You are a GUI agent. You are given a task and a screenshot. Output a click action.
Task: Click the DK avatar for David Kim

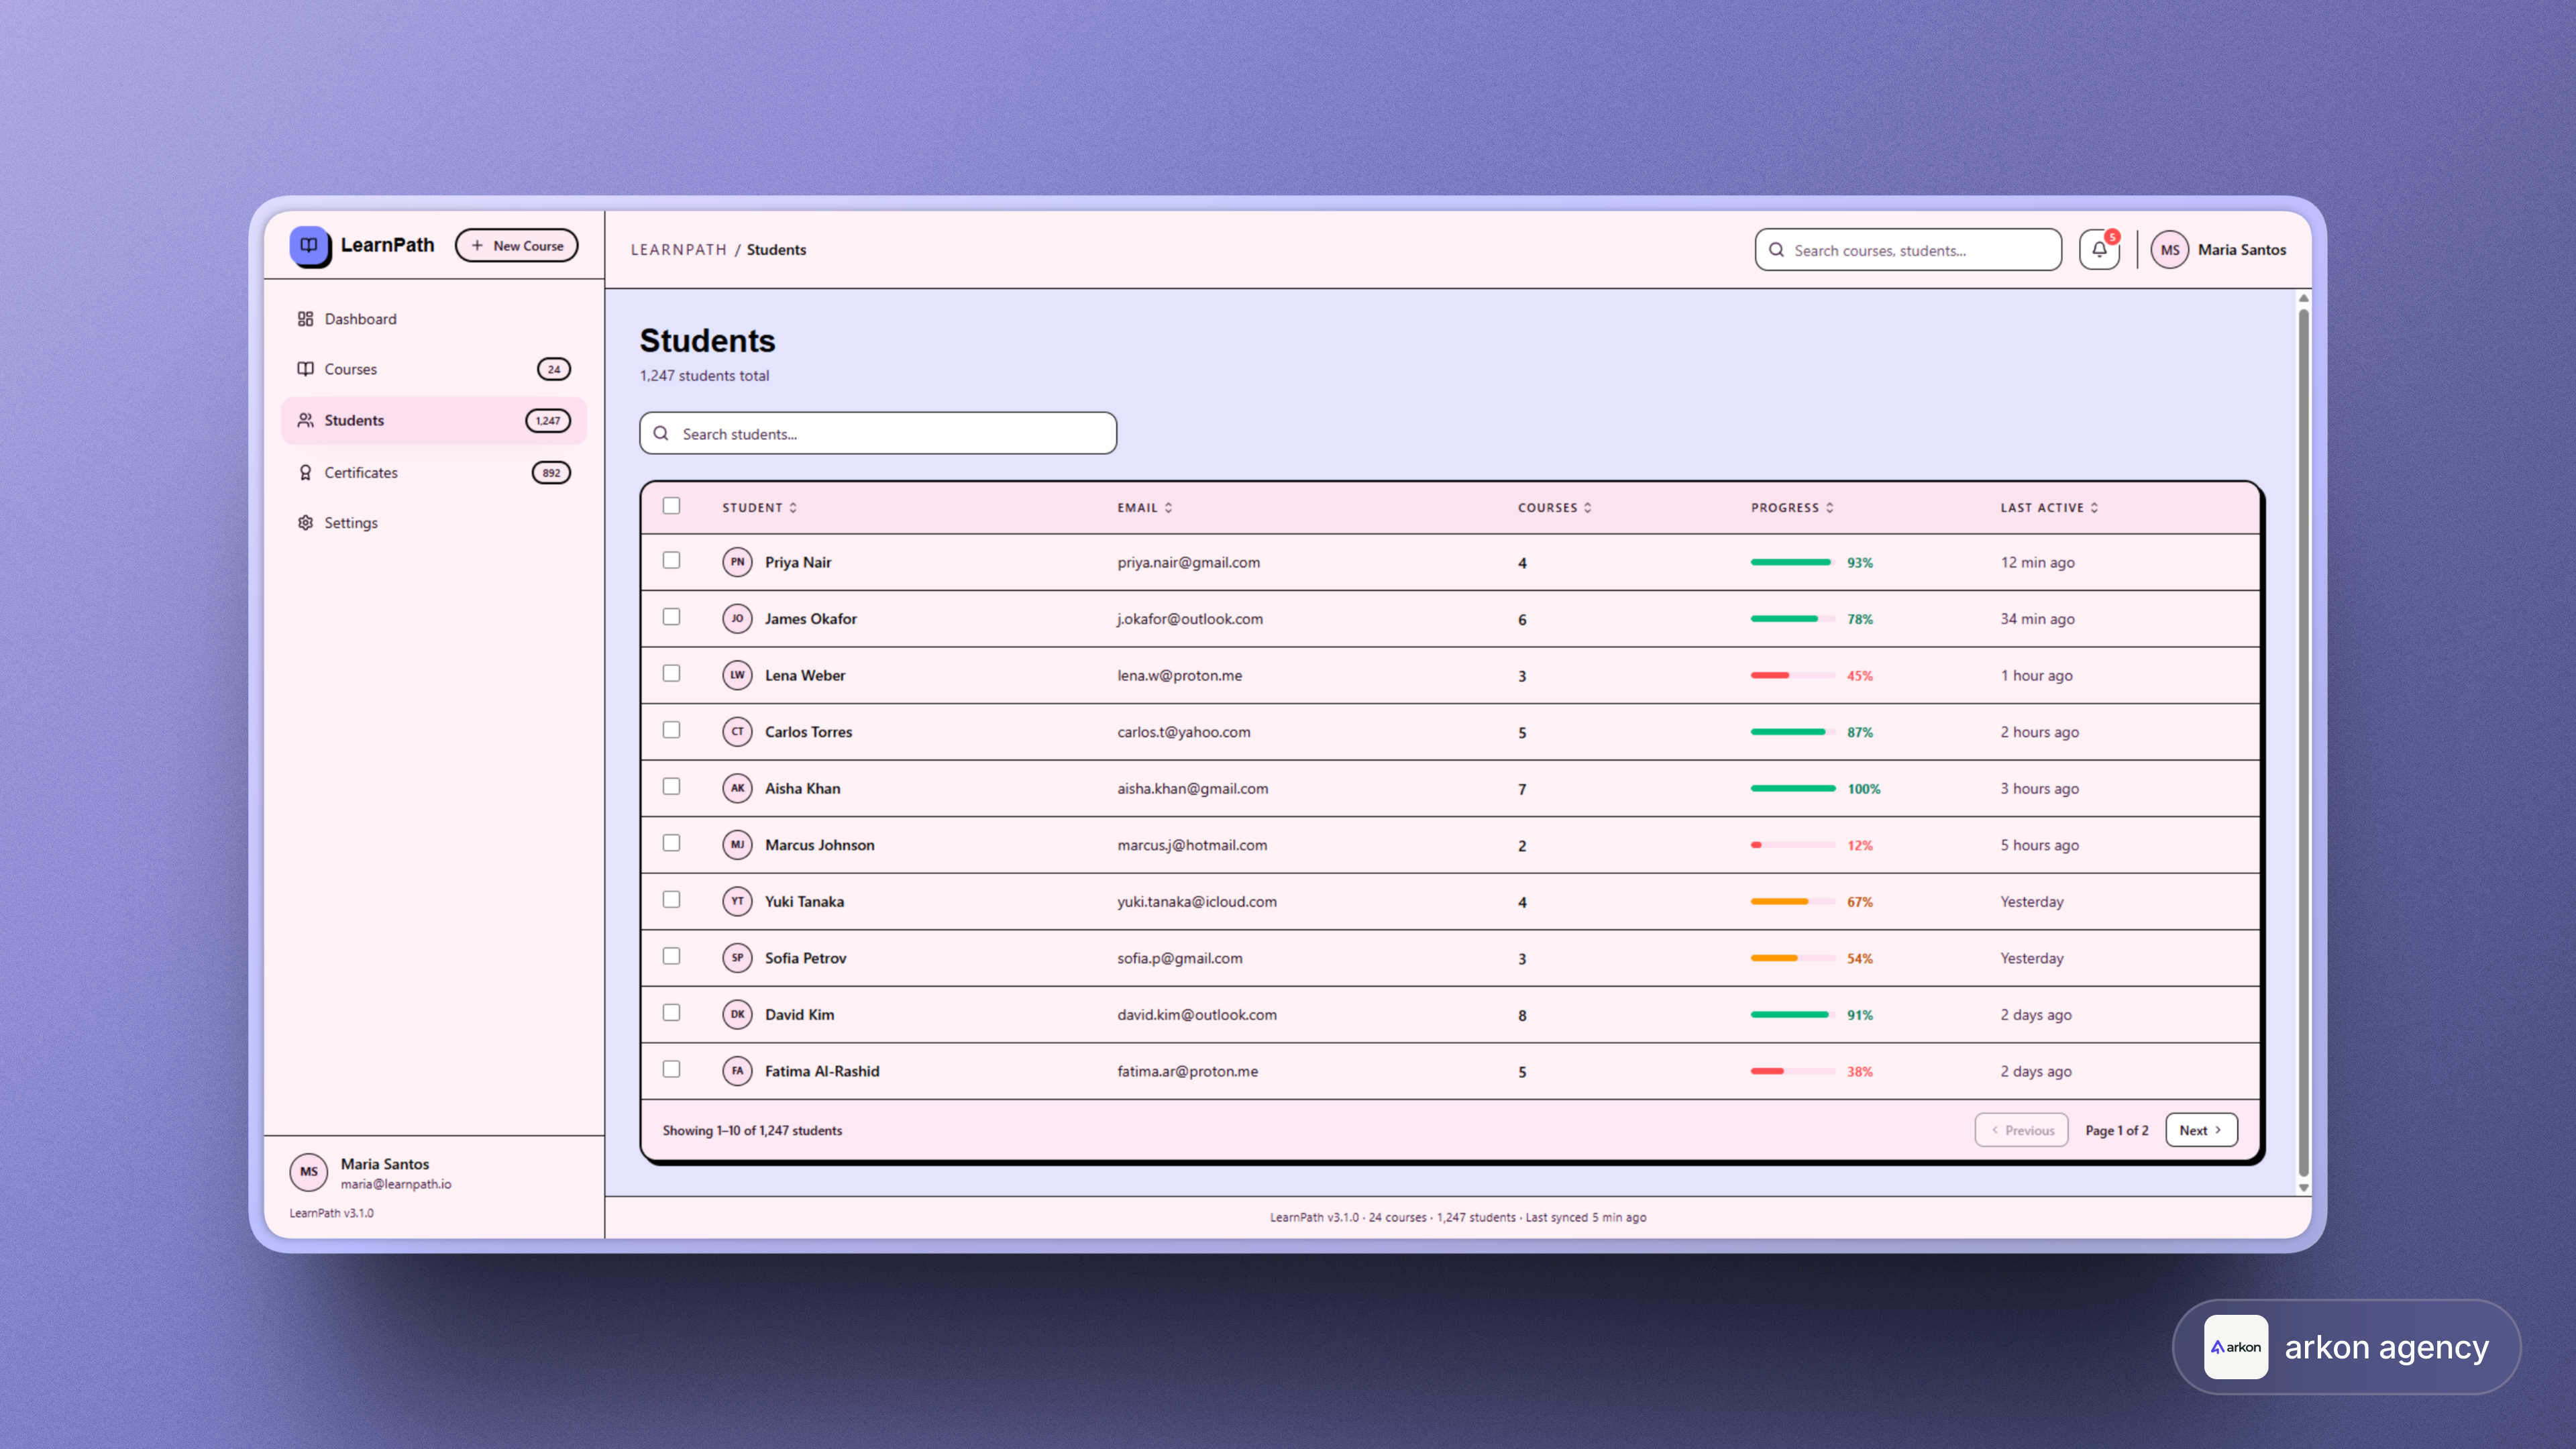pos(737,1014)
